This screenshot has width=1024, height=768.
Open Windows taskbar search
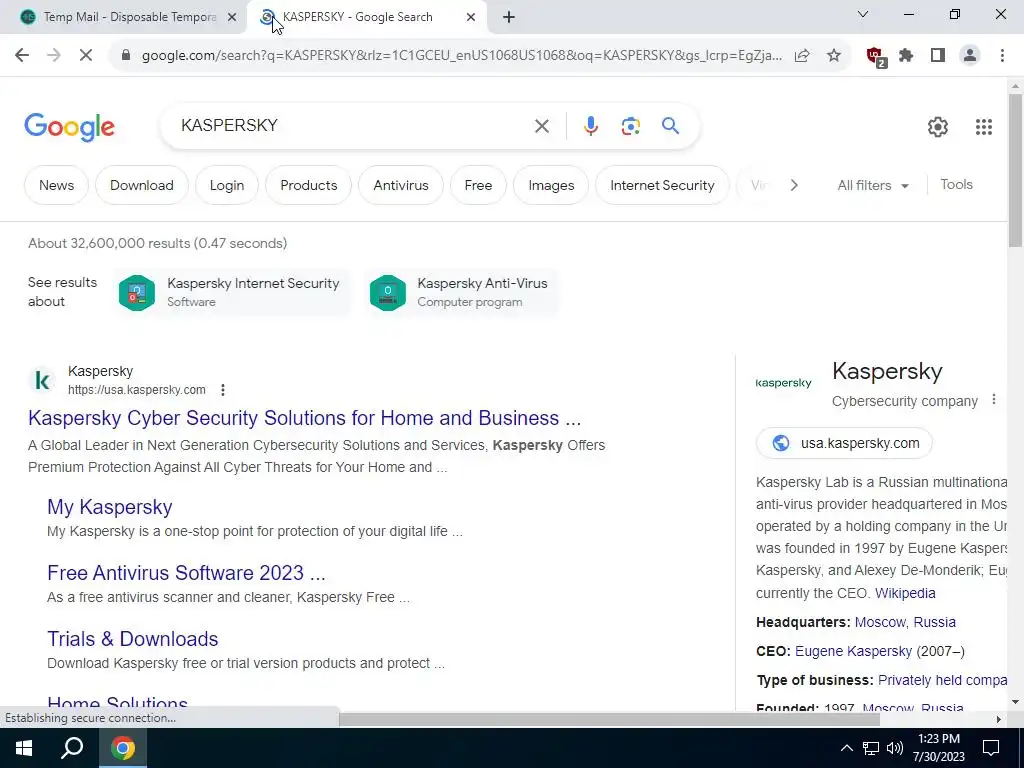[x=72, y=748]
